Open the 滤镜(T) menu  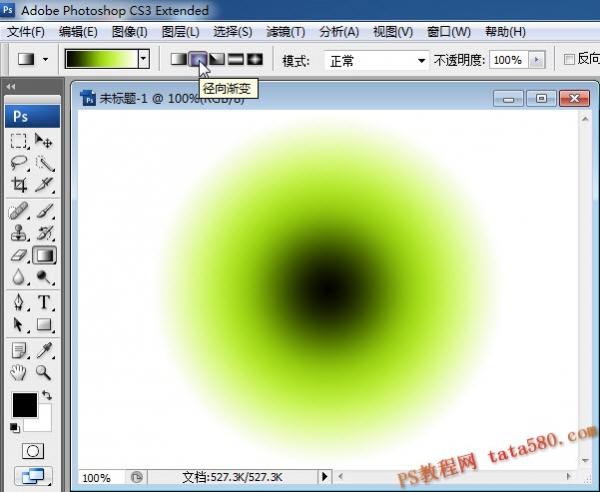(285, 32)
